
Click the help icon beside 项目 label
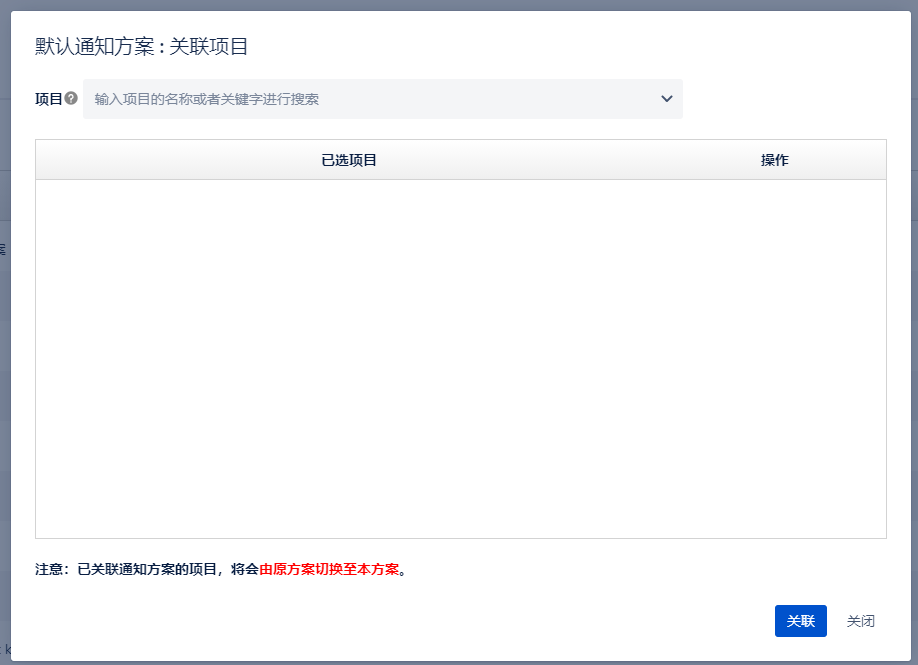(71, 99)
